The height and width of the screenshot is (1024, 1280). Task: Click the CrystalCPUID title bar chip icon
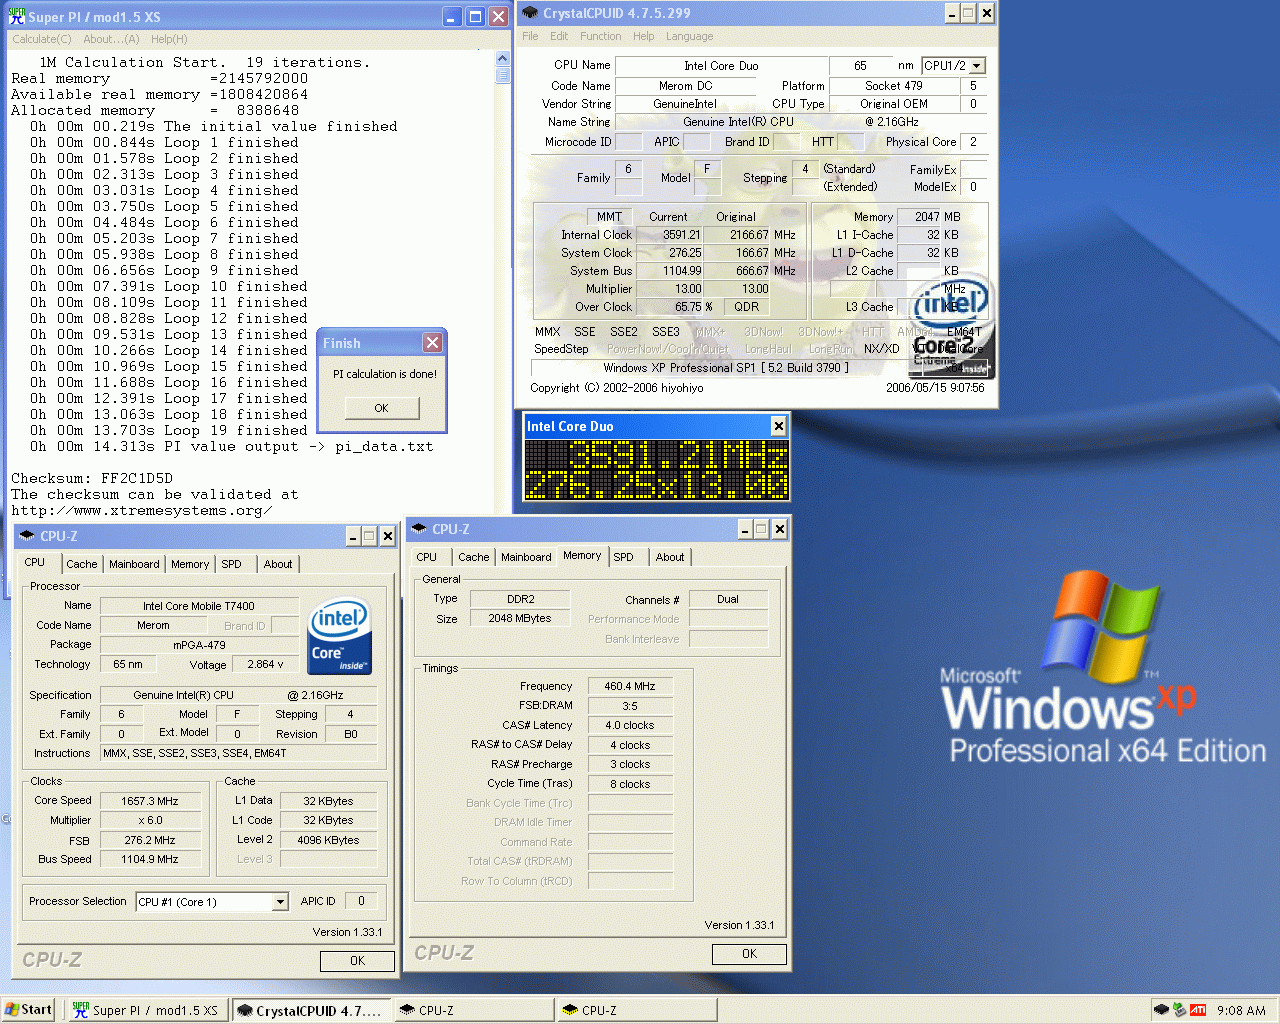[x=530, y=13]
